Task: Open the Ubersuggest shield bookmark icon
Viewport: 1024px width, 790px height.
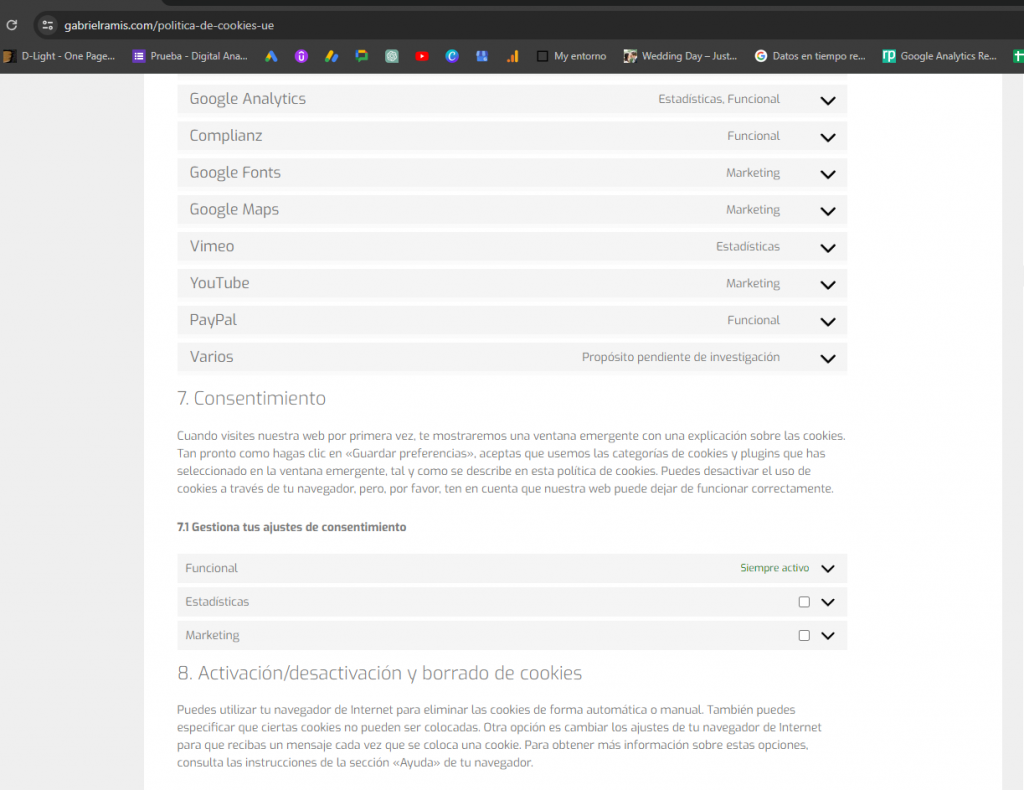Action: click(301, 57)
